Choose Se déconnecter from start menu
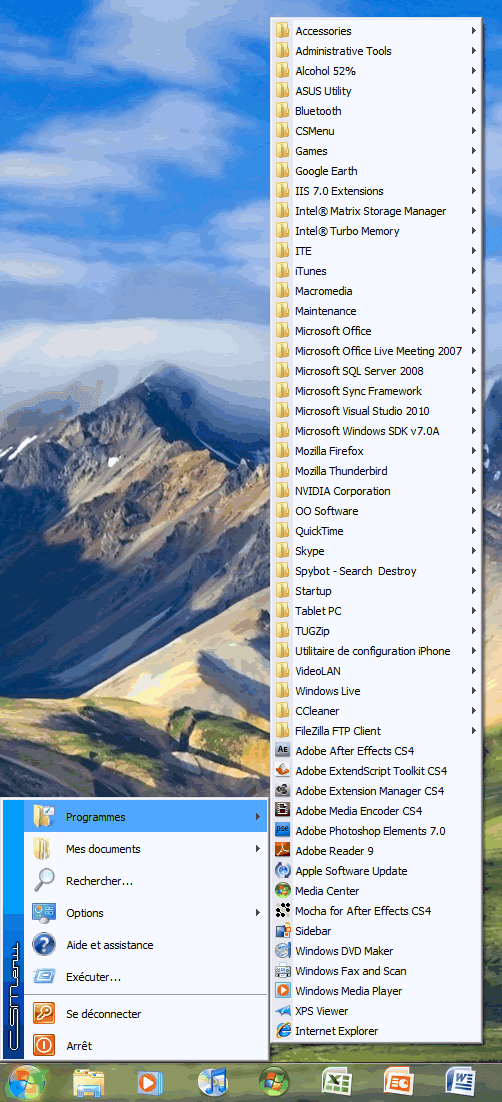 [146, 1013]
